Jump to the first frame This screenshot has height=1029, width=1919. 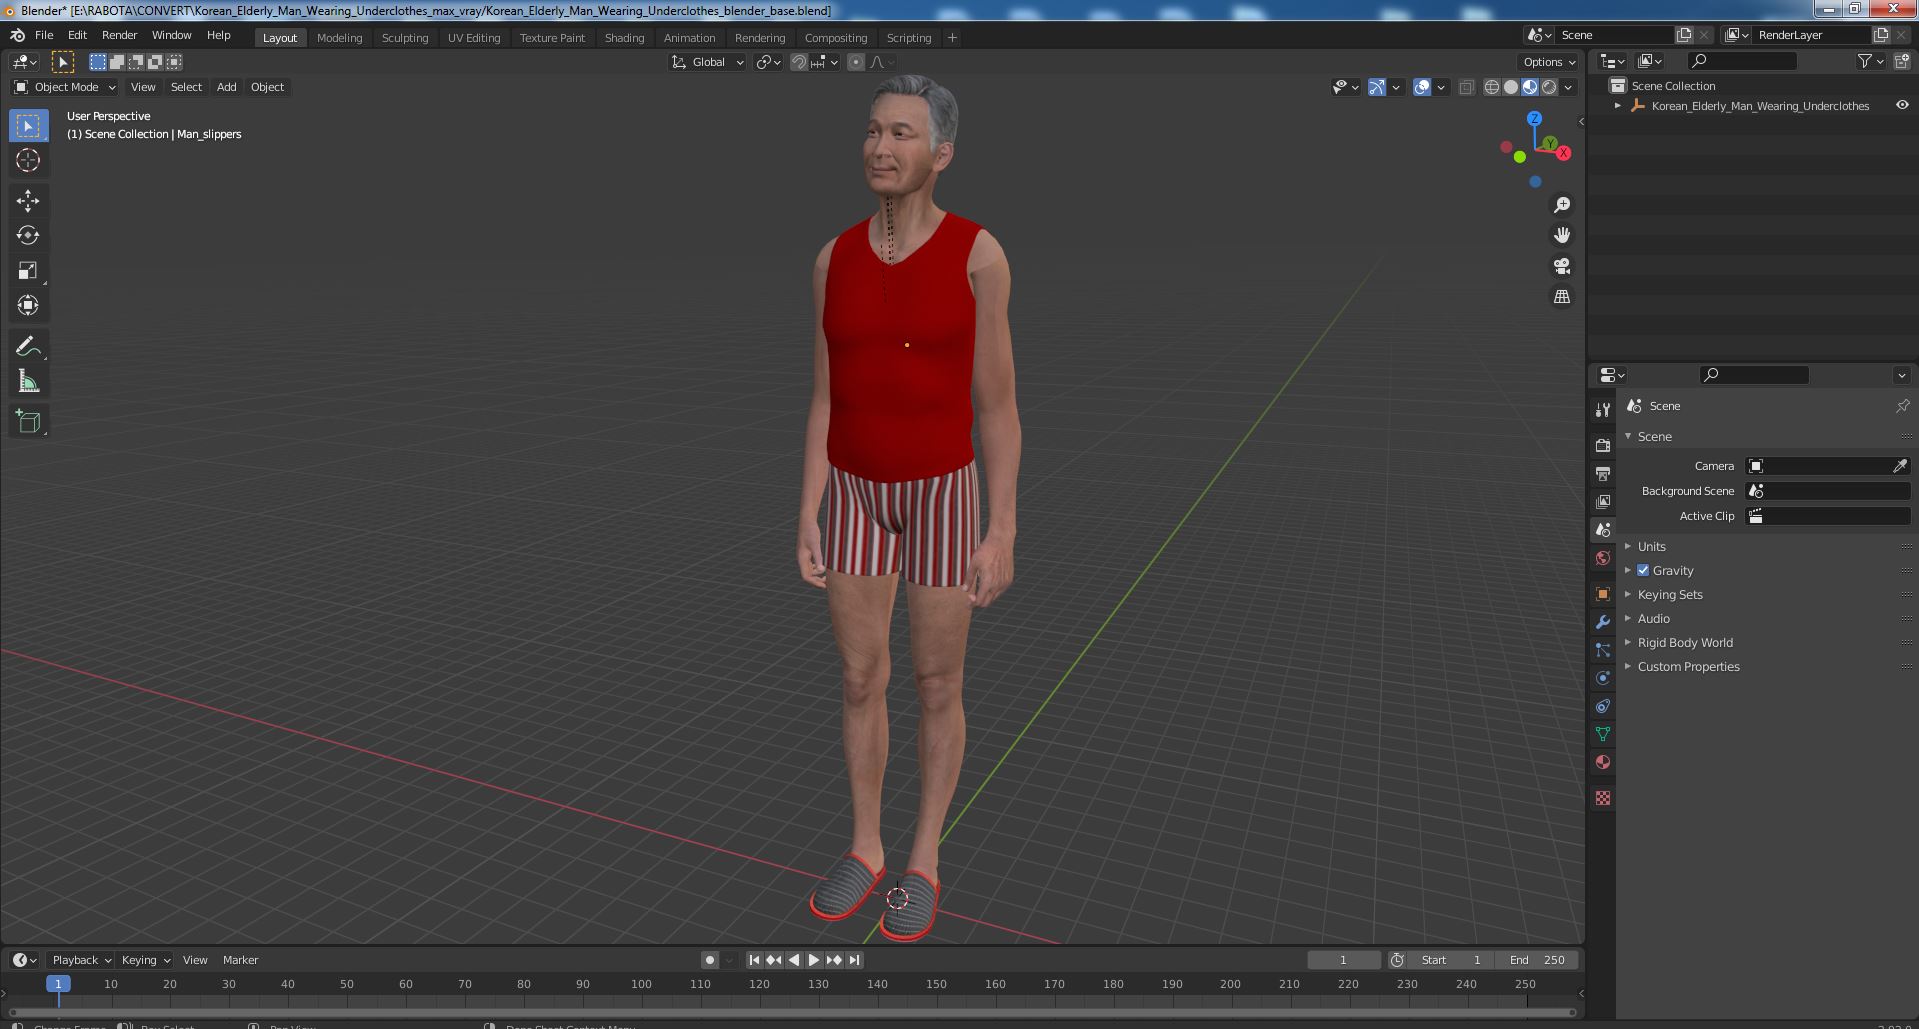click(x=754, y=960)
